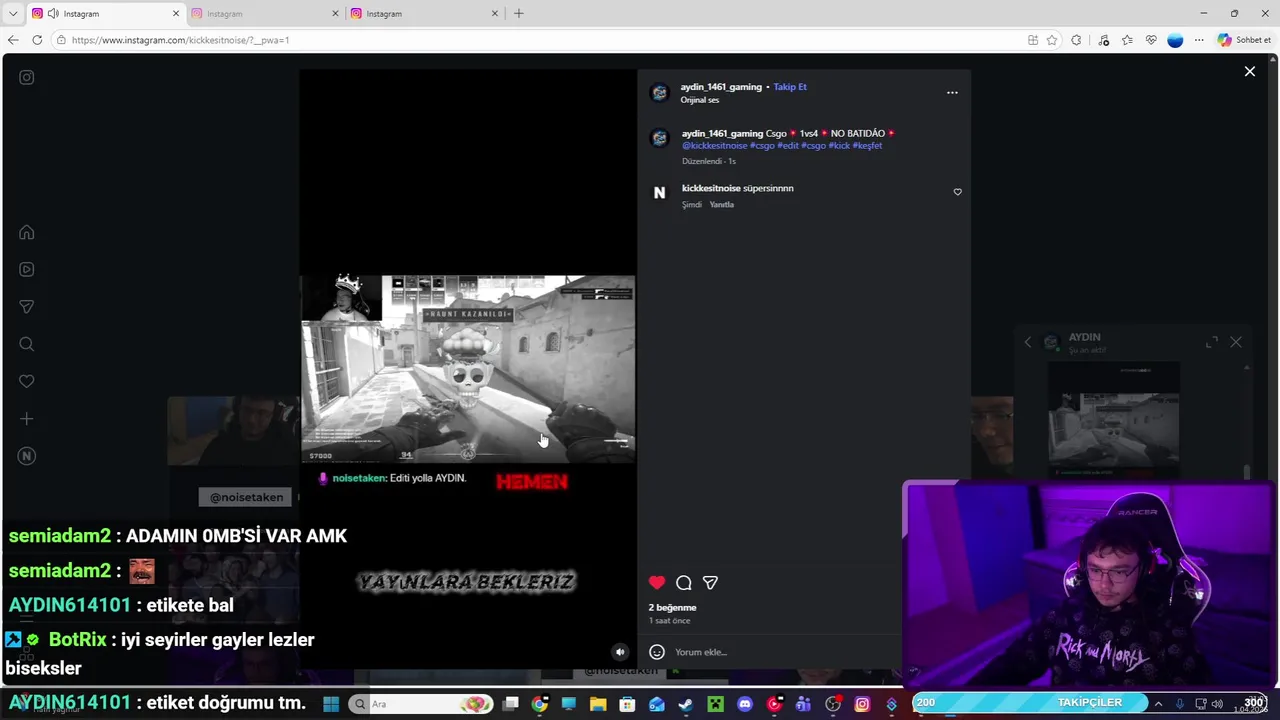The width and height of the screenshot is (1280, 720).
Task: Click the Instagram URL address bar
Action: coord(540,40)
